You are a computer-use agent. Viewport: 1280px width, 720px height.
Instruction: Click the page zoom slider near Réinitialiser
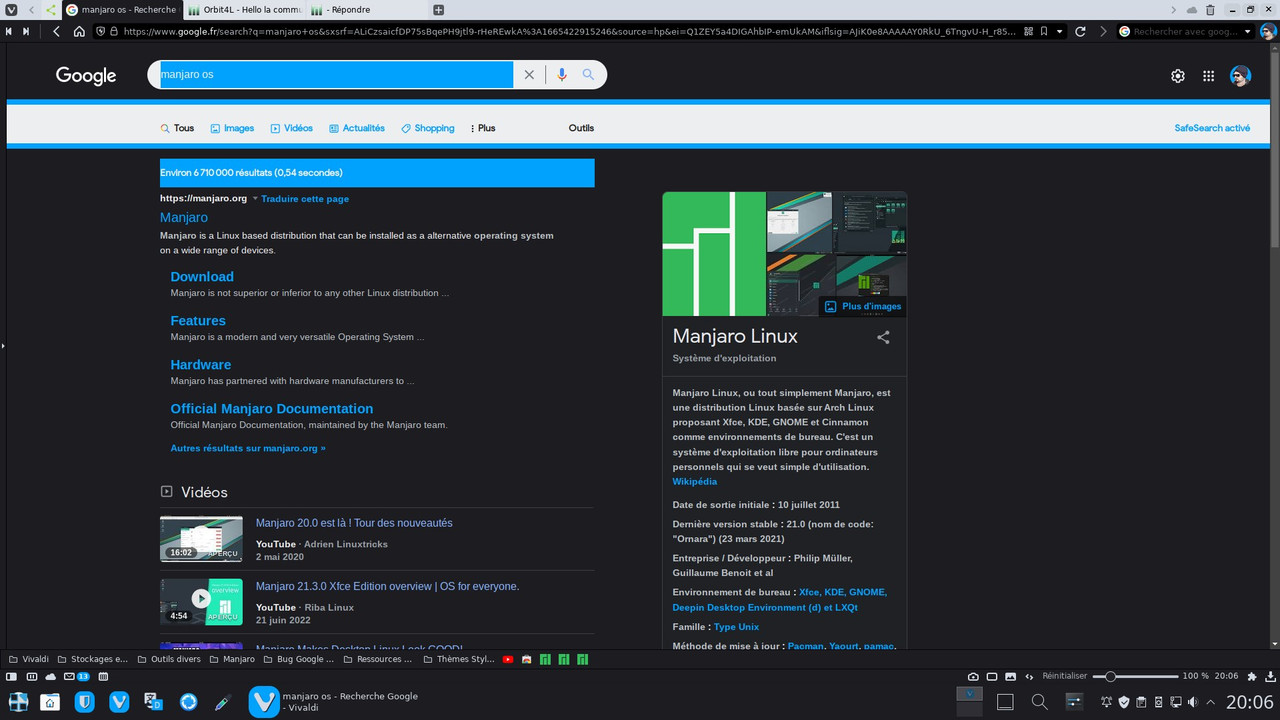(x=1112, y=676)
